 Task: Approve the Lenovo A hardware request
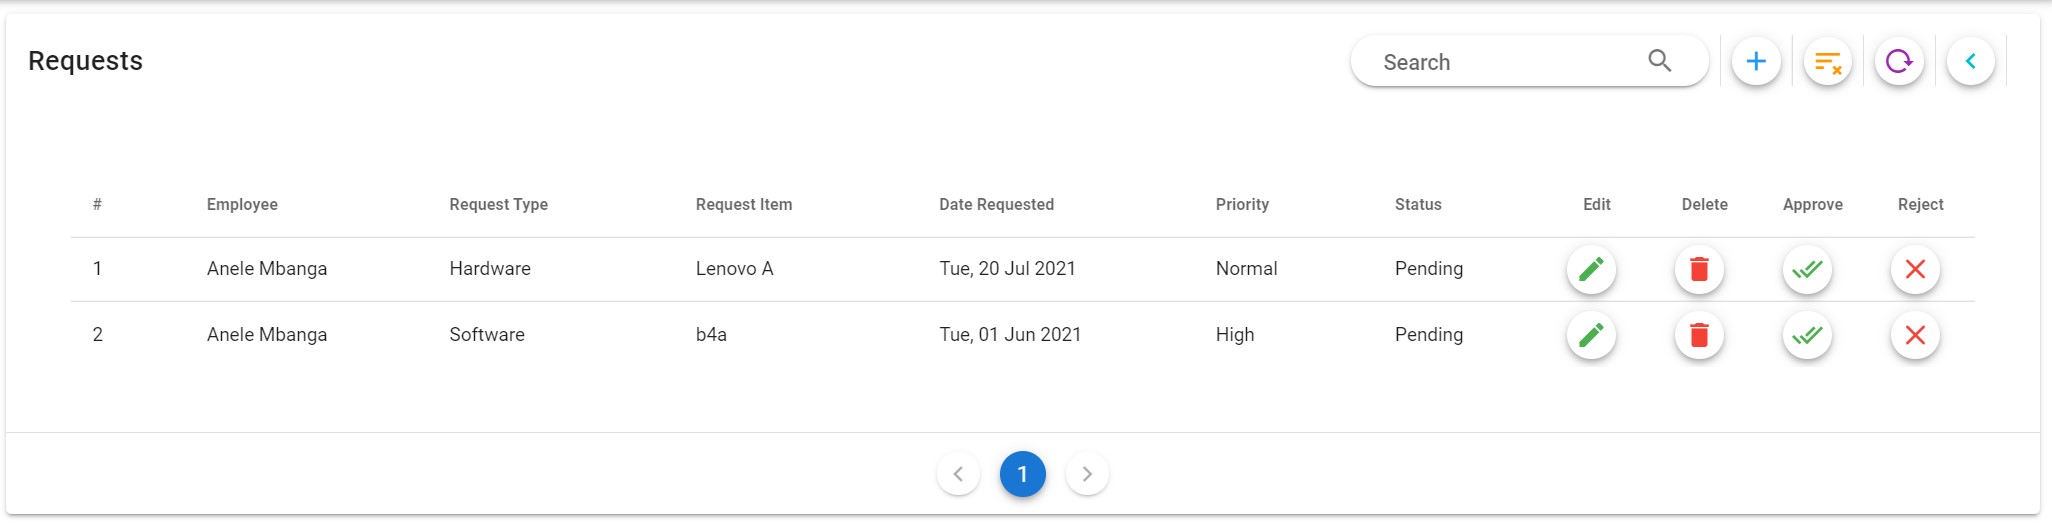(1807, 269)
